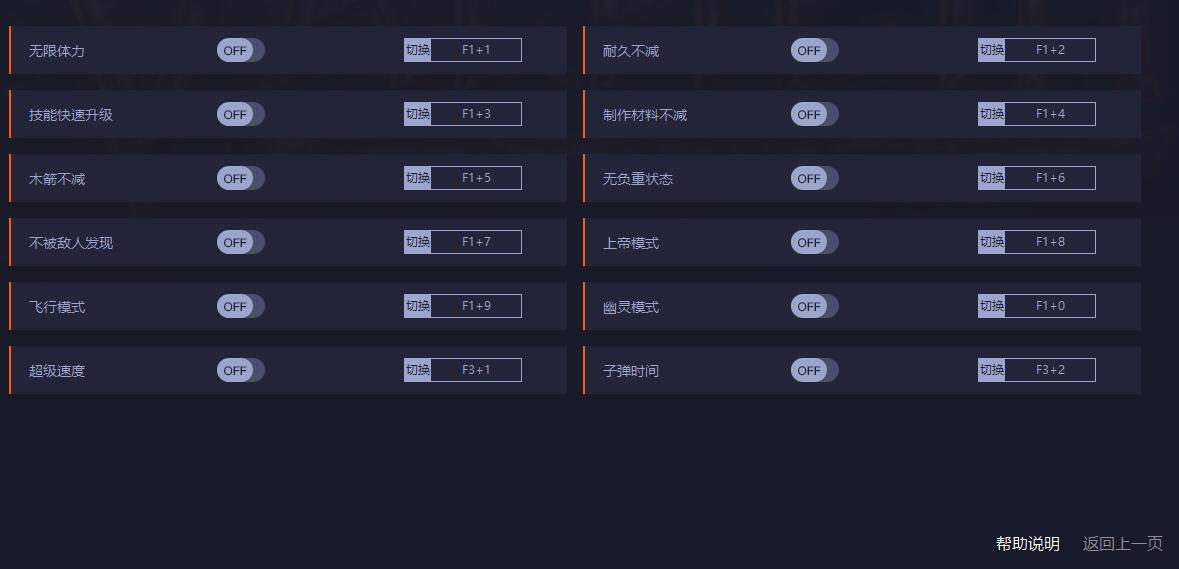Screen dimensions: 1179x569
Task: Click 返回上一页 to go back
Action: [1123, 543]
